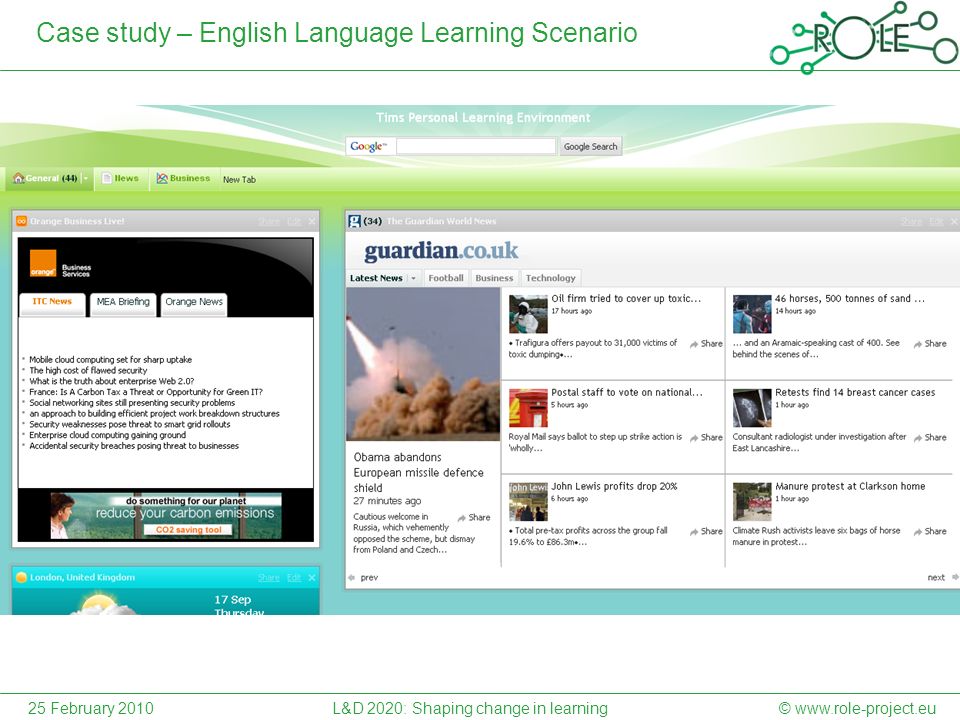Screen dimensions: 960x720
Task: Expand the Latest News dropdown arrow
Action: pyautogui.click(x=413, y=278)
